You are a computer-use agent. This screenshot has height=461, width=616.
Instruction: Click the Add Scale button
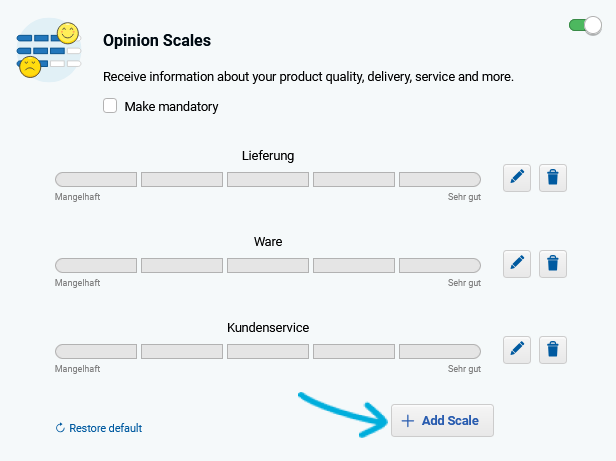coord(442,421)
